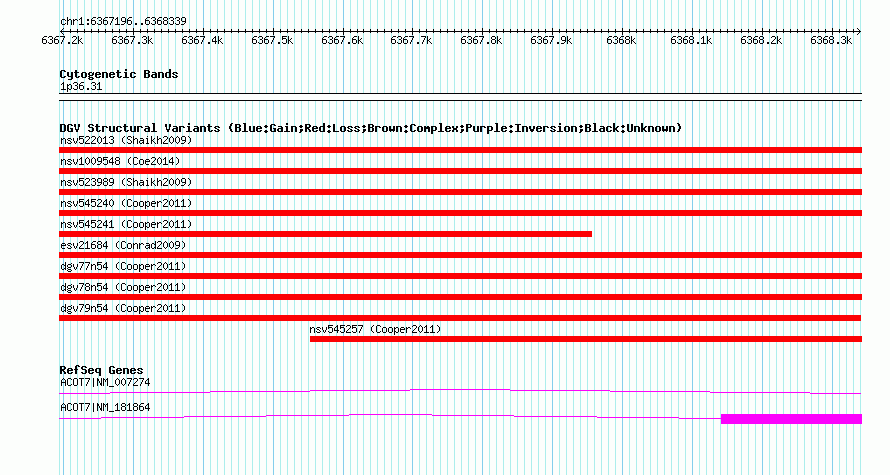Click the red bar of nsv1009548
The width and height of the screenshot is (890, 475).
point(460,171)
